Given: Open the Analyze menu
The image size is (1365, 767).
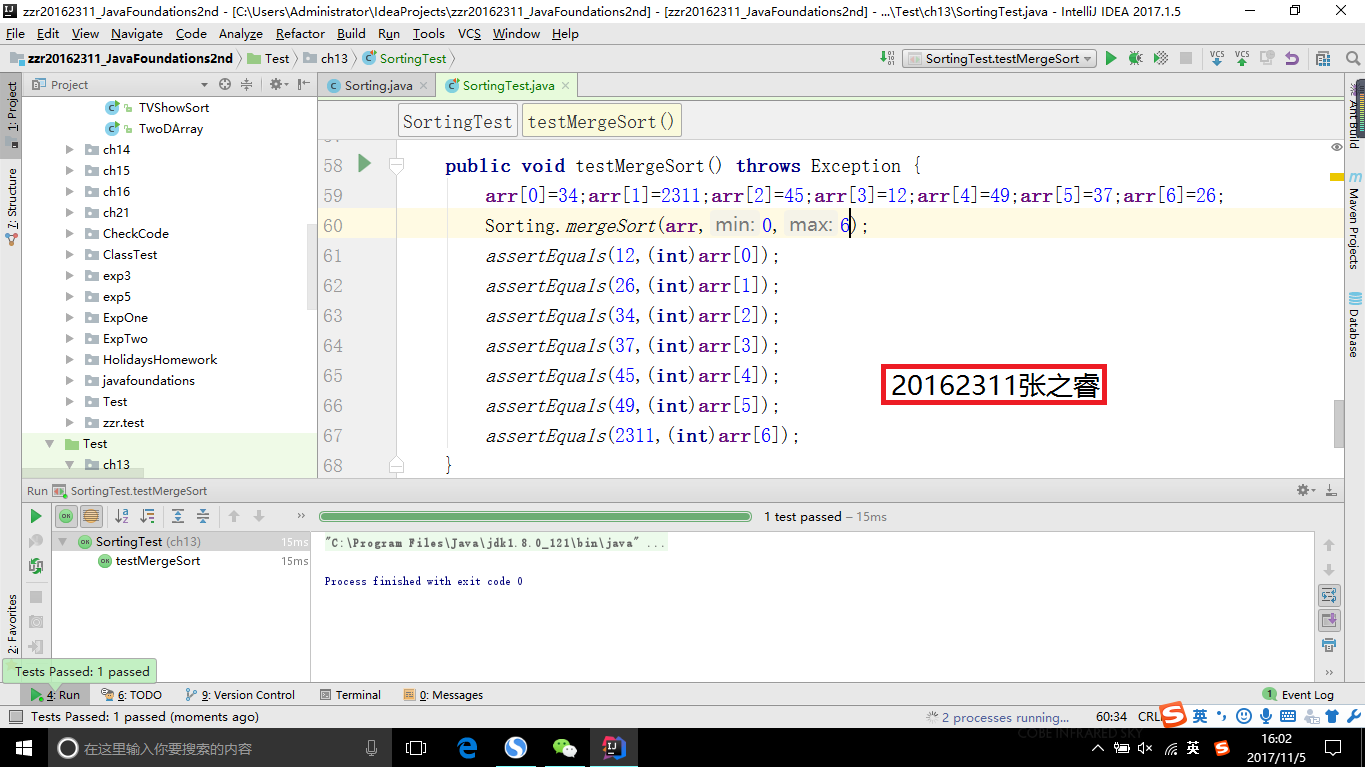Looking at the screenshot, I should coord(240,34).
